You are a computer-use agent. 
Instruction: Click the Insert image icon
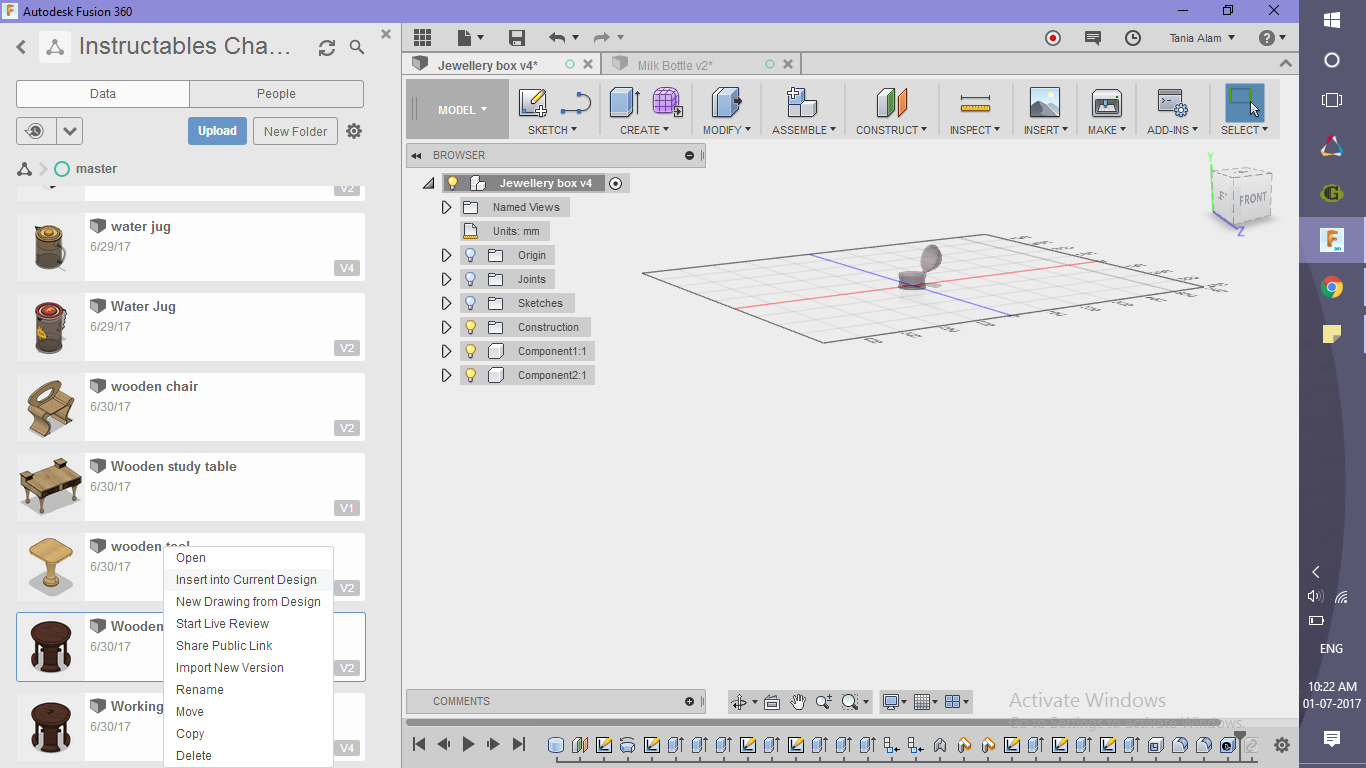[1045, 103]
